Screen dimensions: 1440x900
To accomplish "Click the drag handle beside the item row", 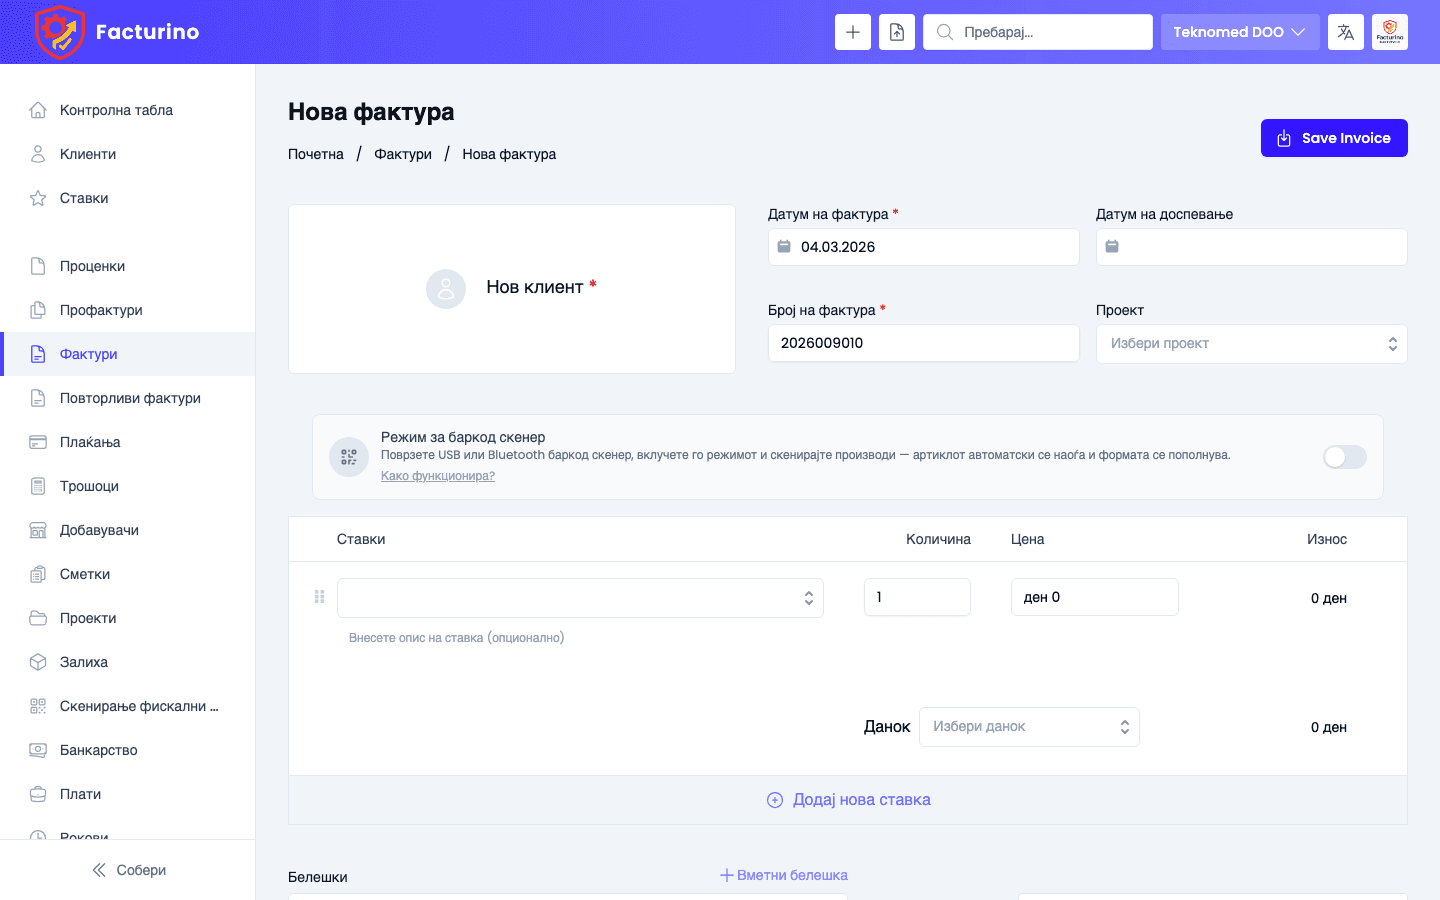I will point(319,596).
